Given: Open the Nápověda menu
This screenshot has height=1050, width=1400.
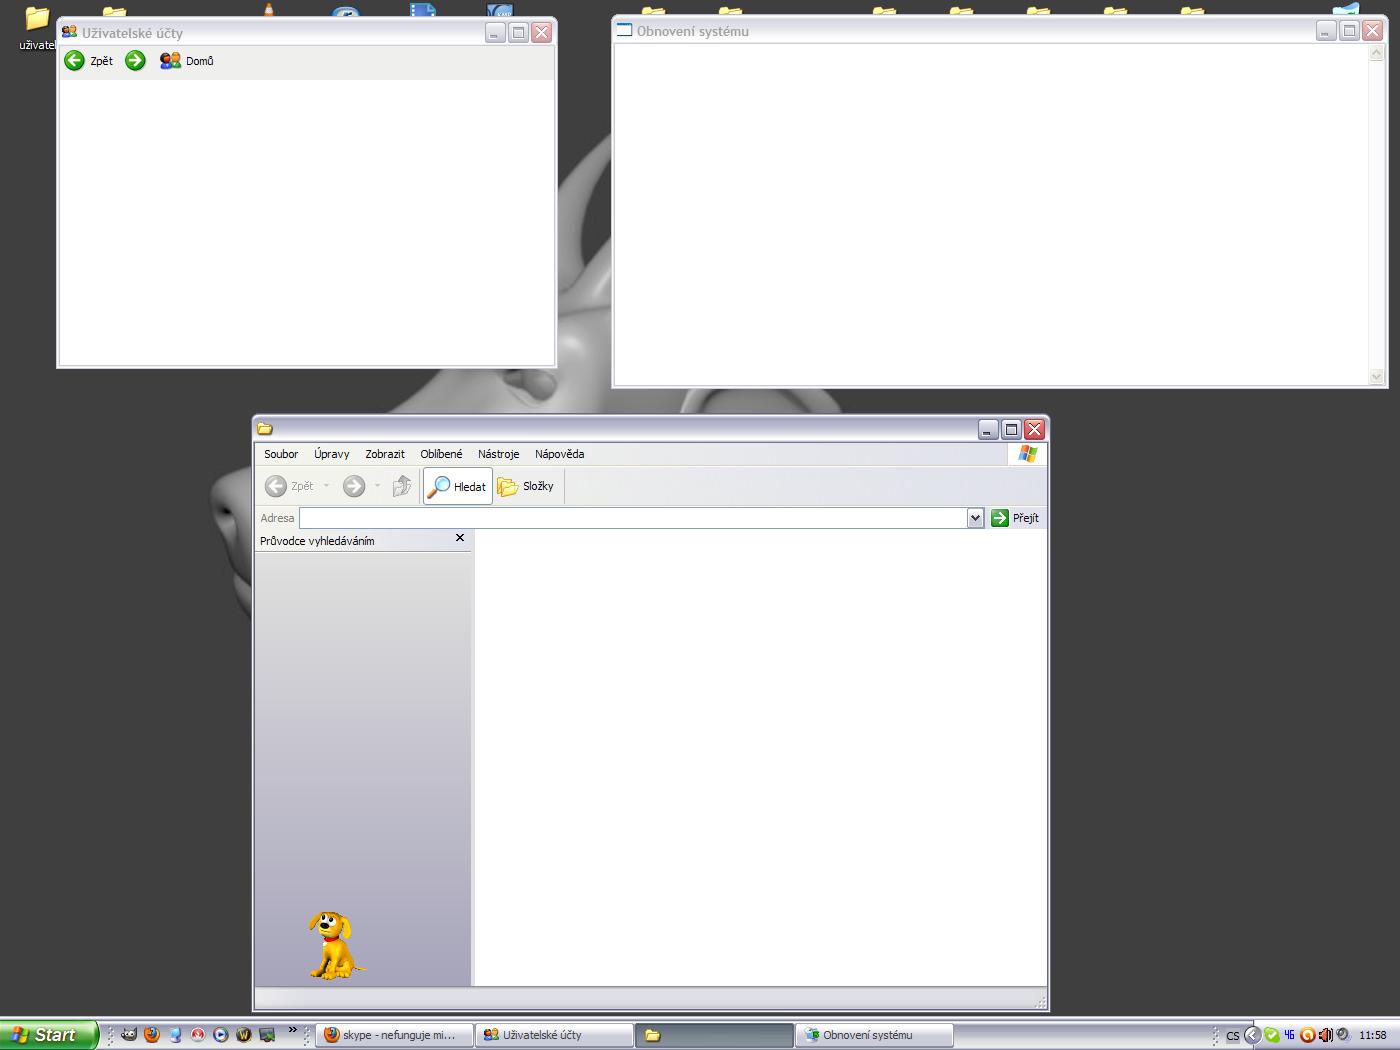Looking at the screenshot, I should coord(559,454).
